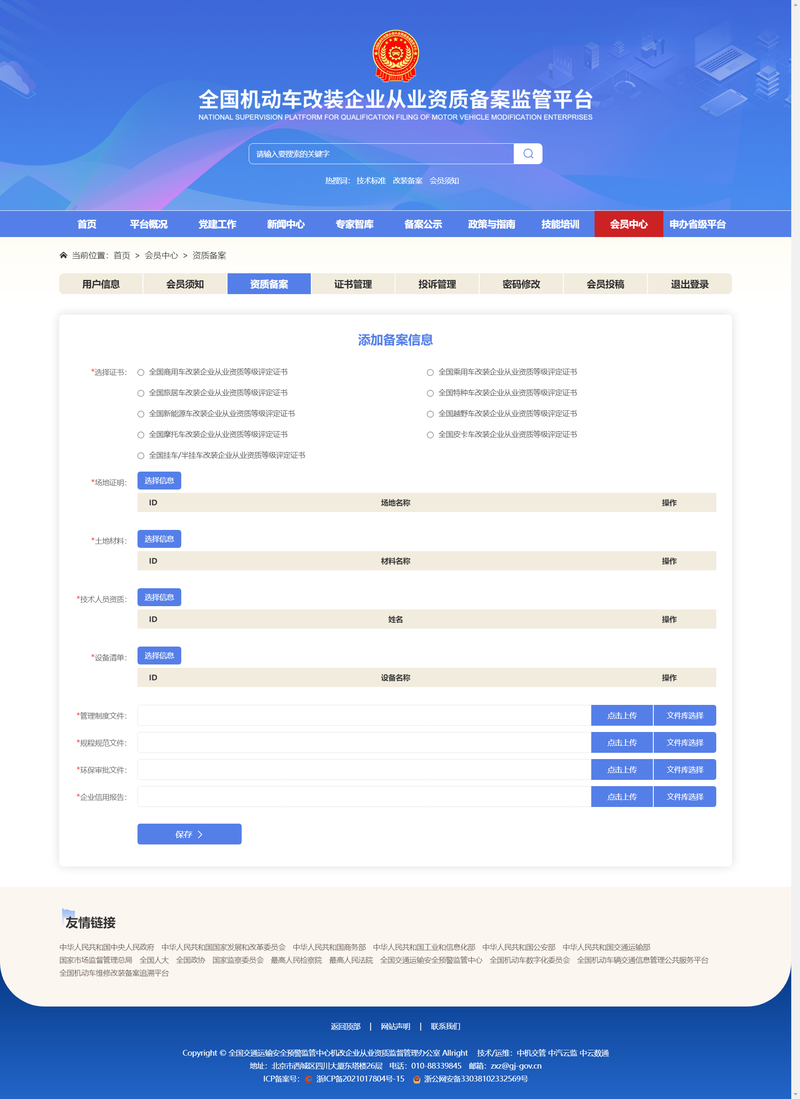Image resolution: width=800 pixels, height=1099 pixels.
Task: Click the 管理制度文件 file path field
Action: 364,716
